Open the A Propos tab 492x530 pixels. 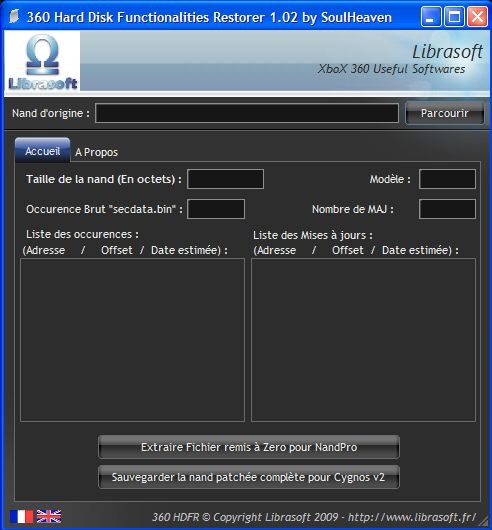coord(97,152)
